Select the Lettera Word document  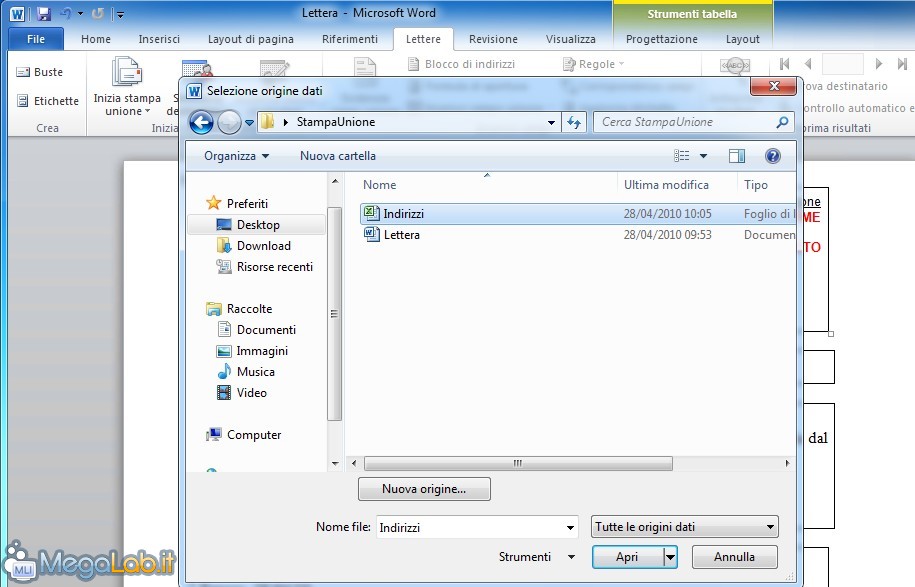401,235
